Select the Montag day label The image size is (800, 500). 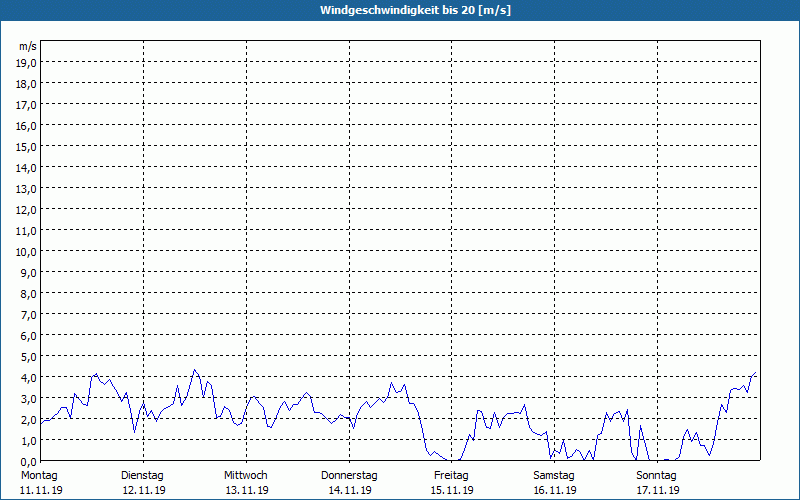tap(39, 475)
